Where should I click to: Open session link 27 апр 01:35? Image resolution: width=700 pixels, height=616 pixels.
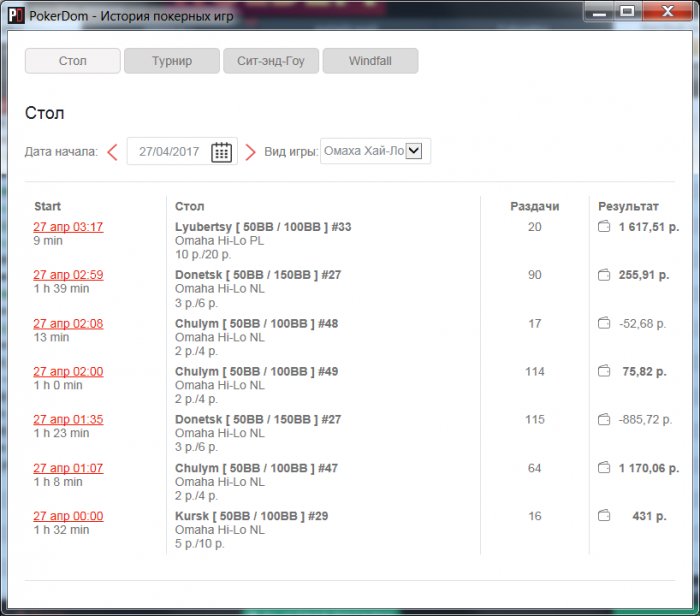coord(68,420)
